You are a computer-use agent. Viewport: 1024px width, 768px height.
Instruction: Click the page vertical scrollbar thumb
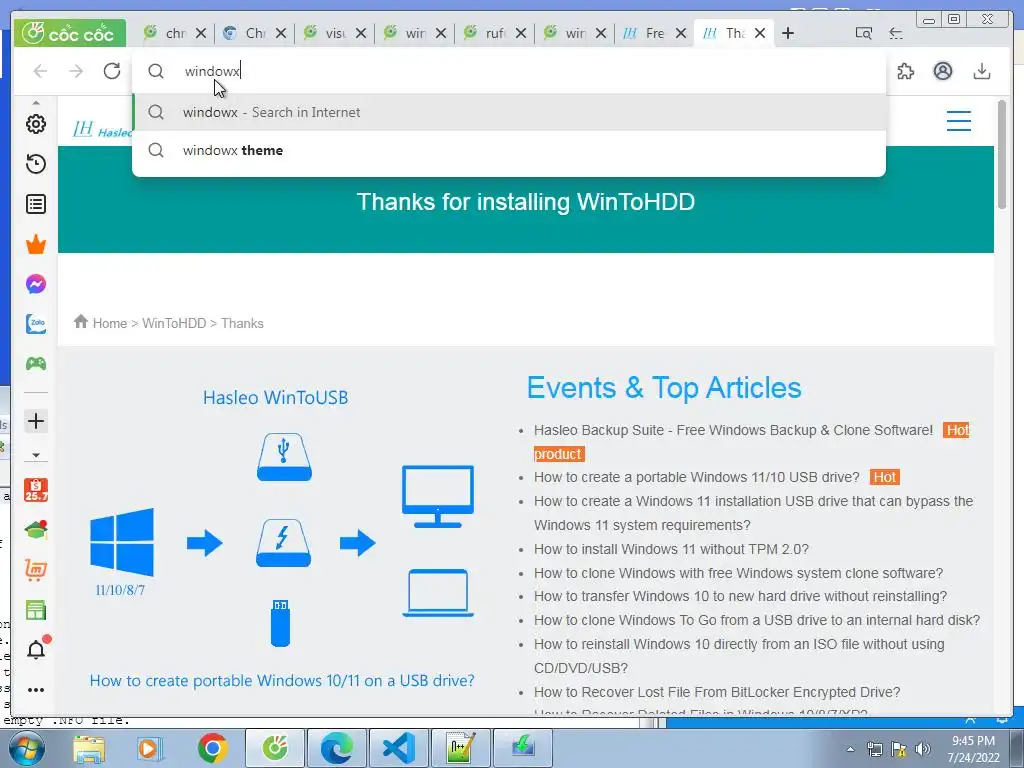coord(1002,155)
